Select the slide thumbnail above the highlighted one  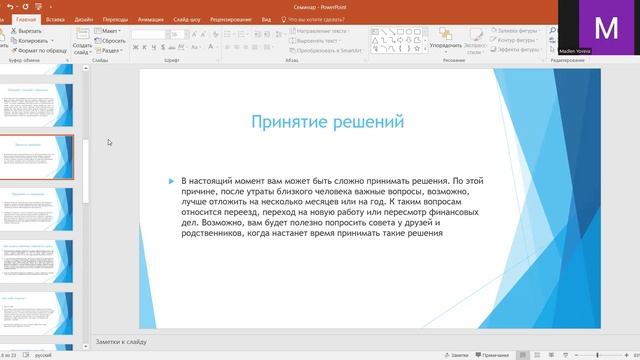[x=37, y=105]
